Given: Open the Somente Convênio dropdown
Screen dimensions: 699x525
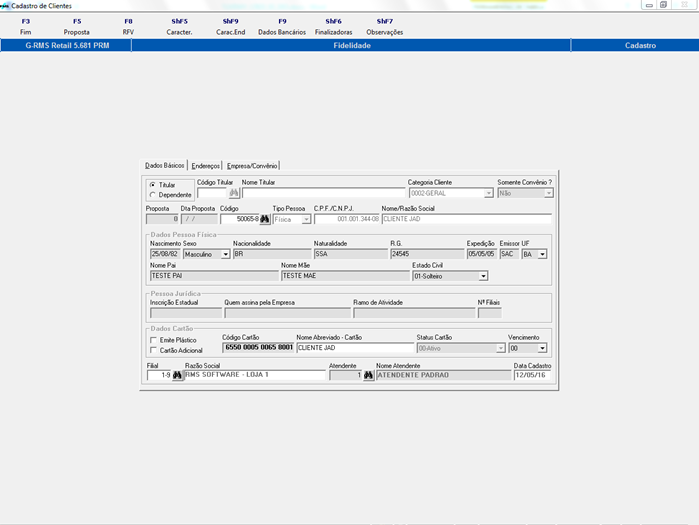Looking at the screenshot, I should point(549,193).
